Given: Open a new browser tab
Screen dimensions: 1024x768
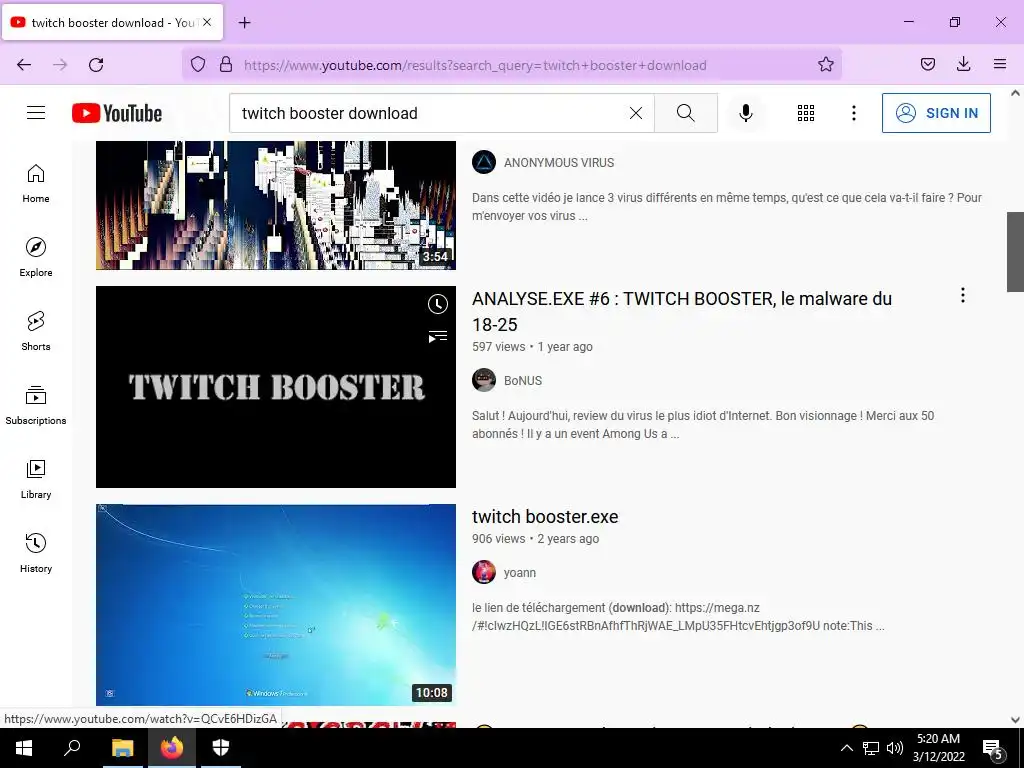Looking at the screenshot, I should pyautogui.click(x=244, y=23).
